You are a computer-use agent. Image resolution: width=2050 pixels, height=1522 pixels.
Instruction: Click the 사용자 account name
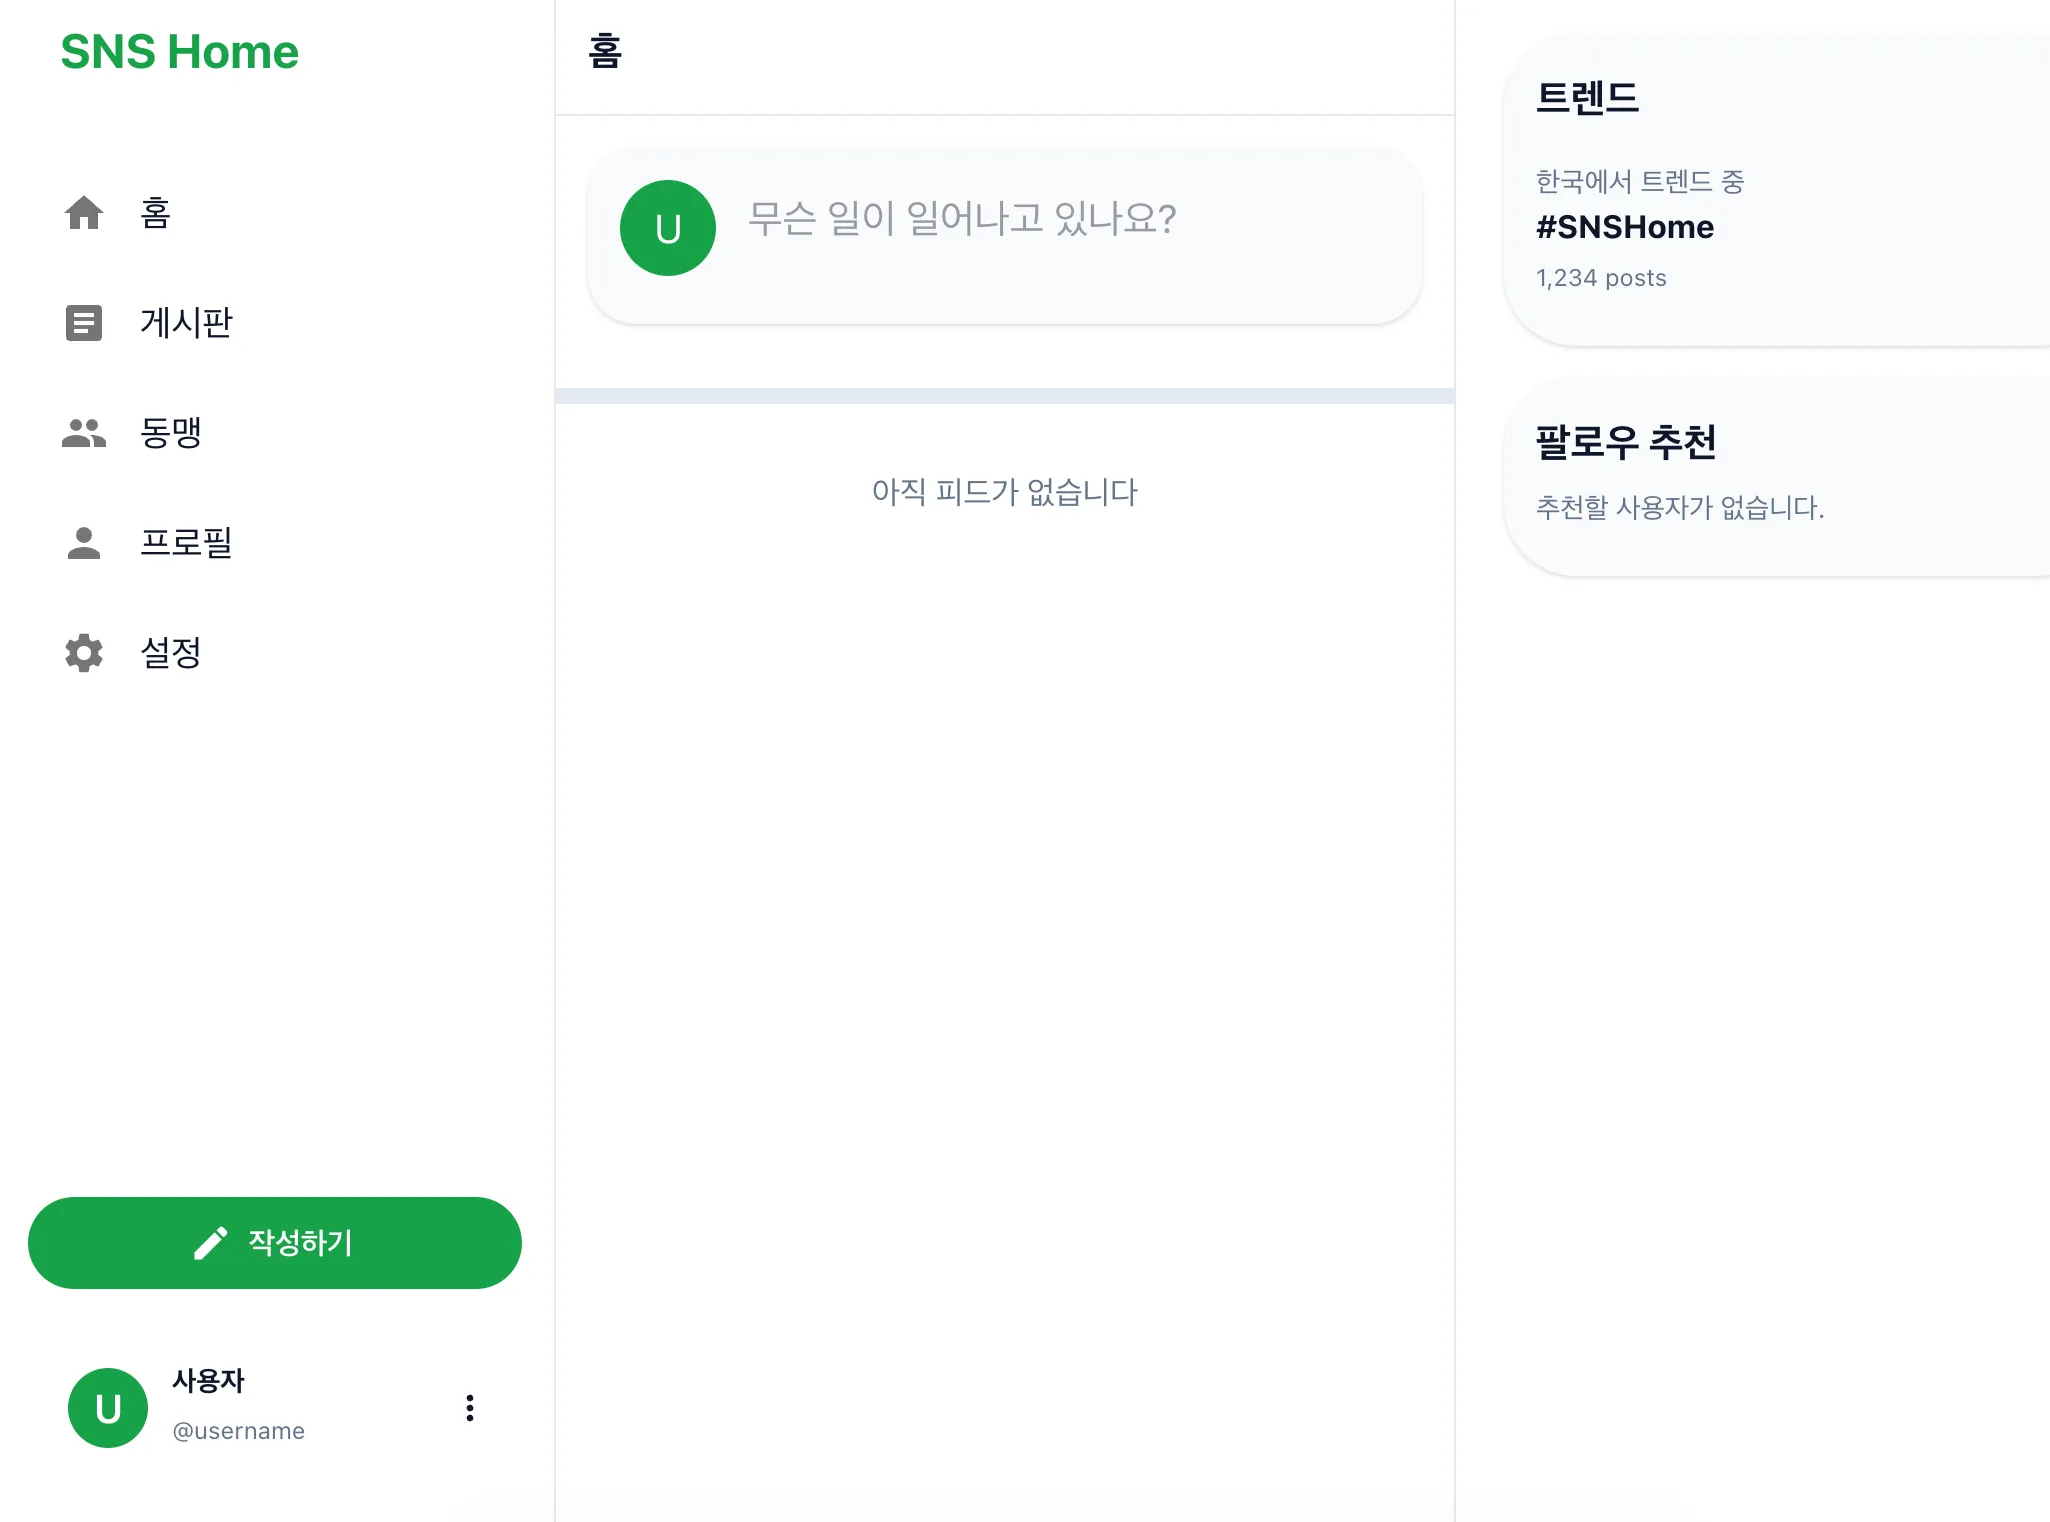point(208,1381)
